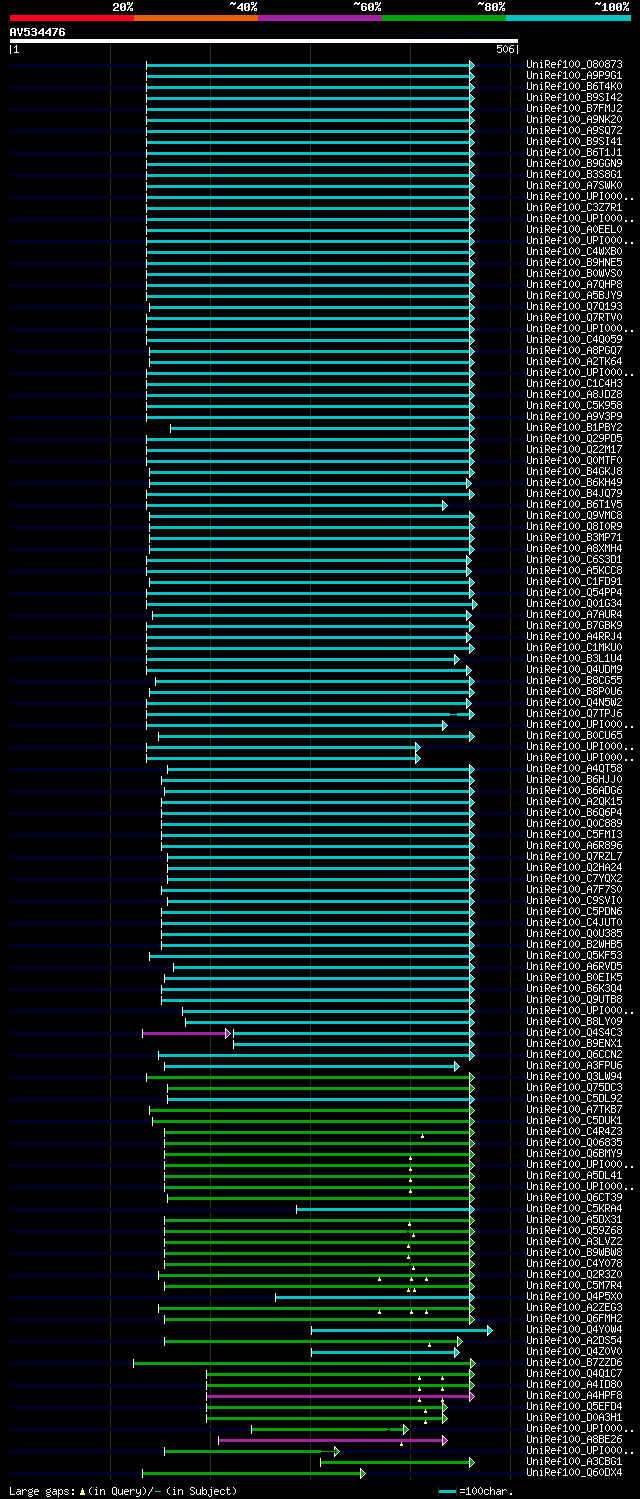Click the query end position 506

(x=505, y=49)
